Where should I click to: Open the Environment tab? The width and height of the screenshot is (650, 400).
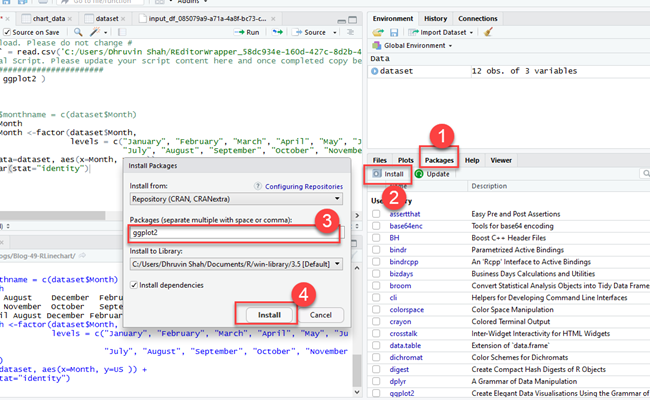coord(393,18)
